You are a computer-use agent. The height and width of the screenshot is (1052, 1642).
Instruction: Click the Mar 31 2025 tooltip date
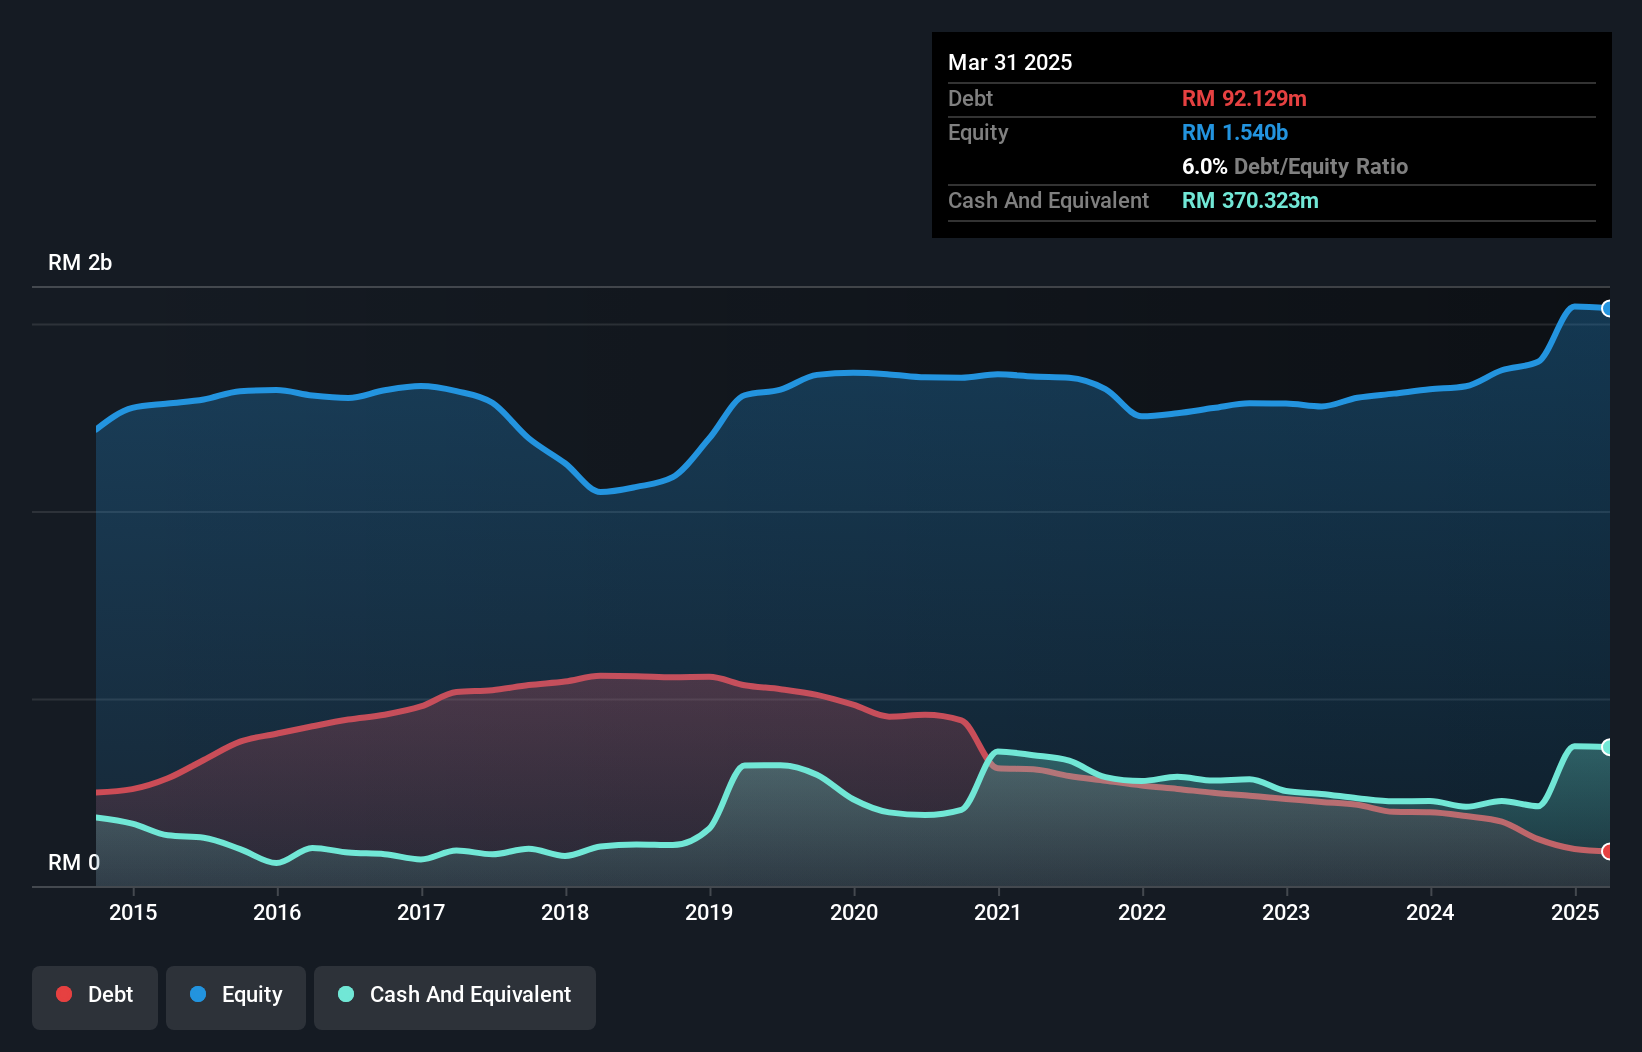coord(1010,62)
